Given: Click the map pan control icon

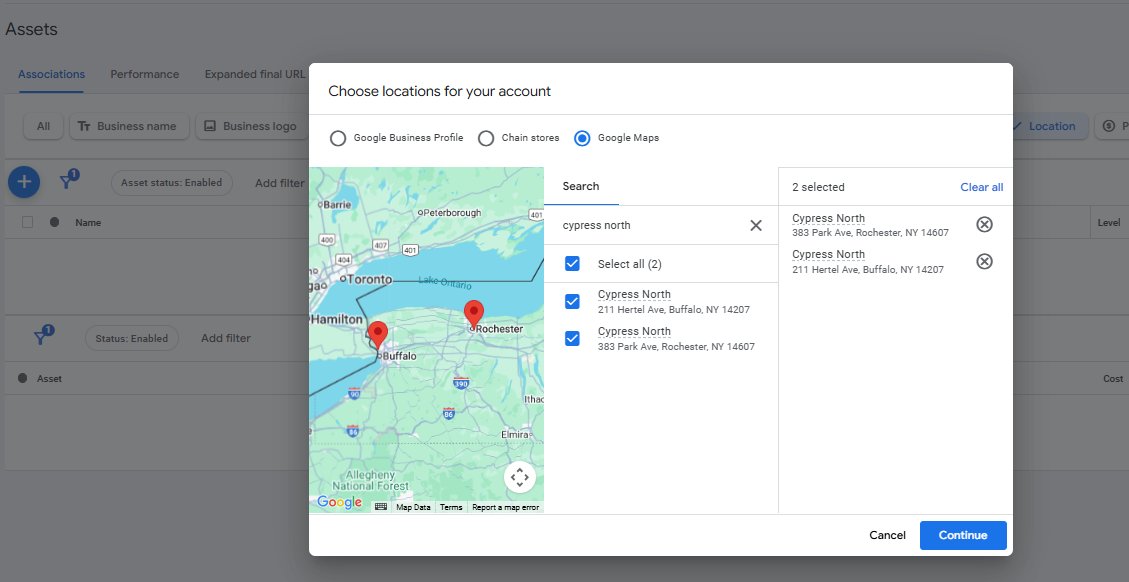Looking at the screenshot, I should (520, 477).
